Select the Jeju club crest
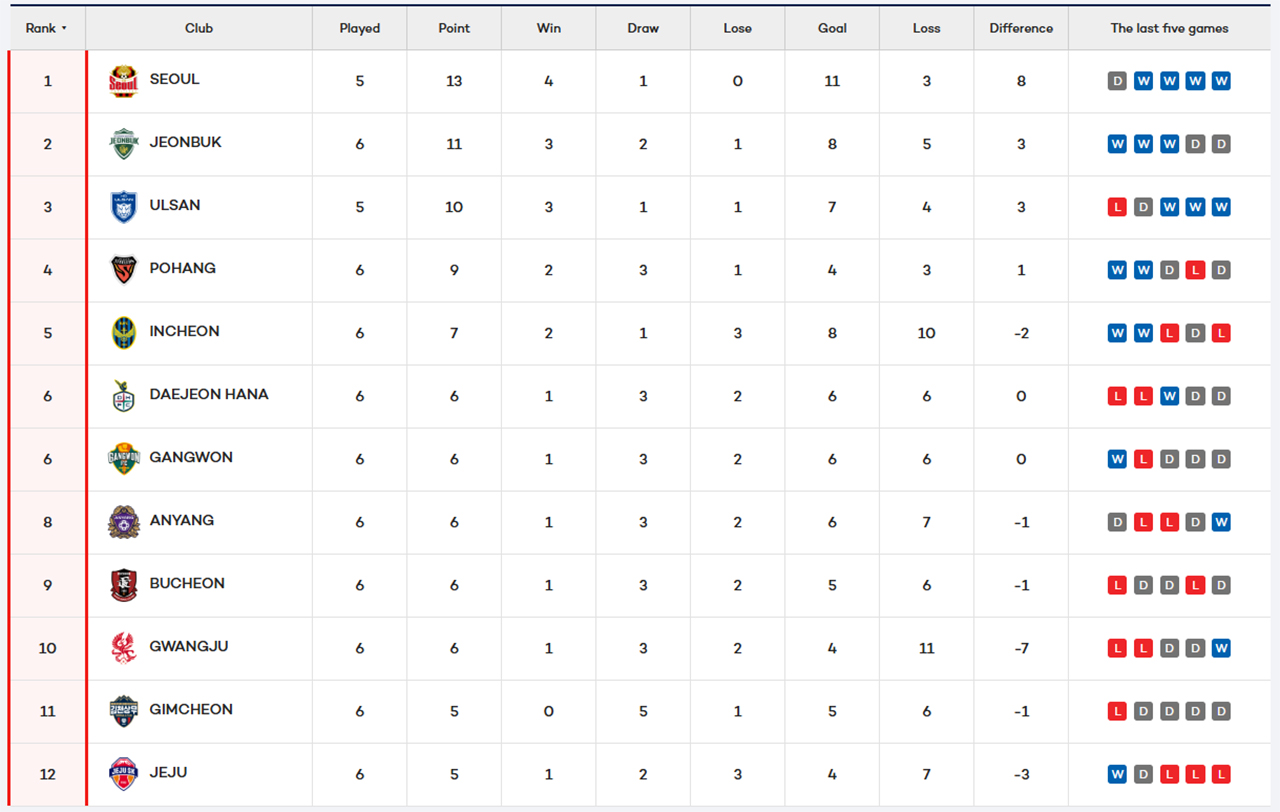This screenshot has width=1280, height=812. coord(123,774)
